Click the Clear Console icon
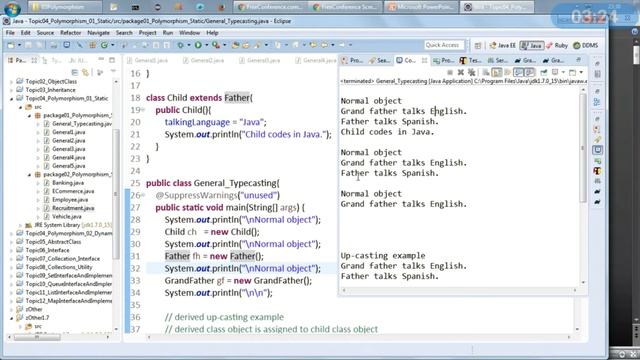This screenshot has height=360, width=640. click(486, 72)
